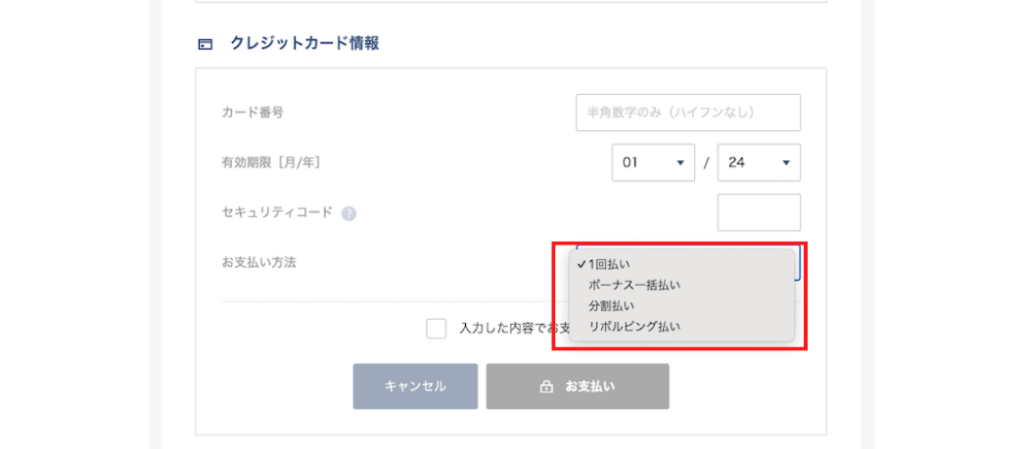Choose リボルビング払い from the dropdown list
1024x449 pixels.
click(x=634, y=326)
